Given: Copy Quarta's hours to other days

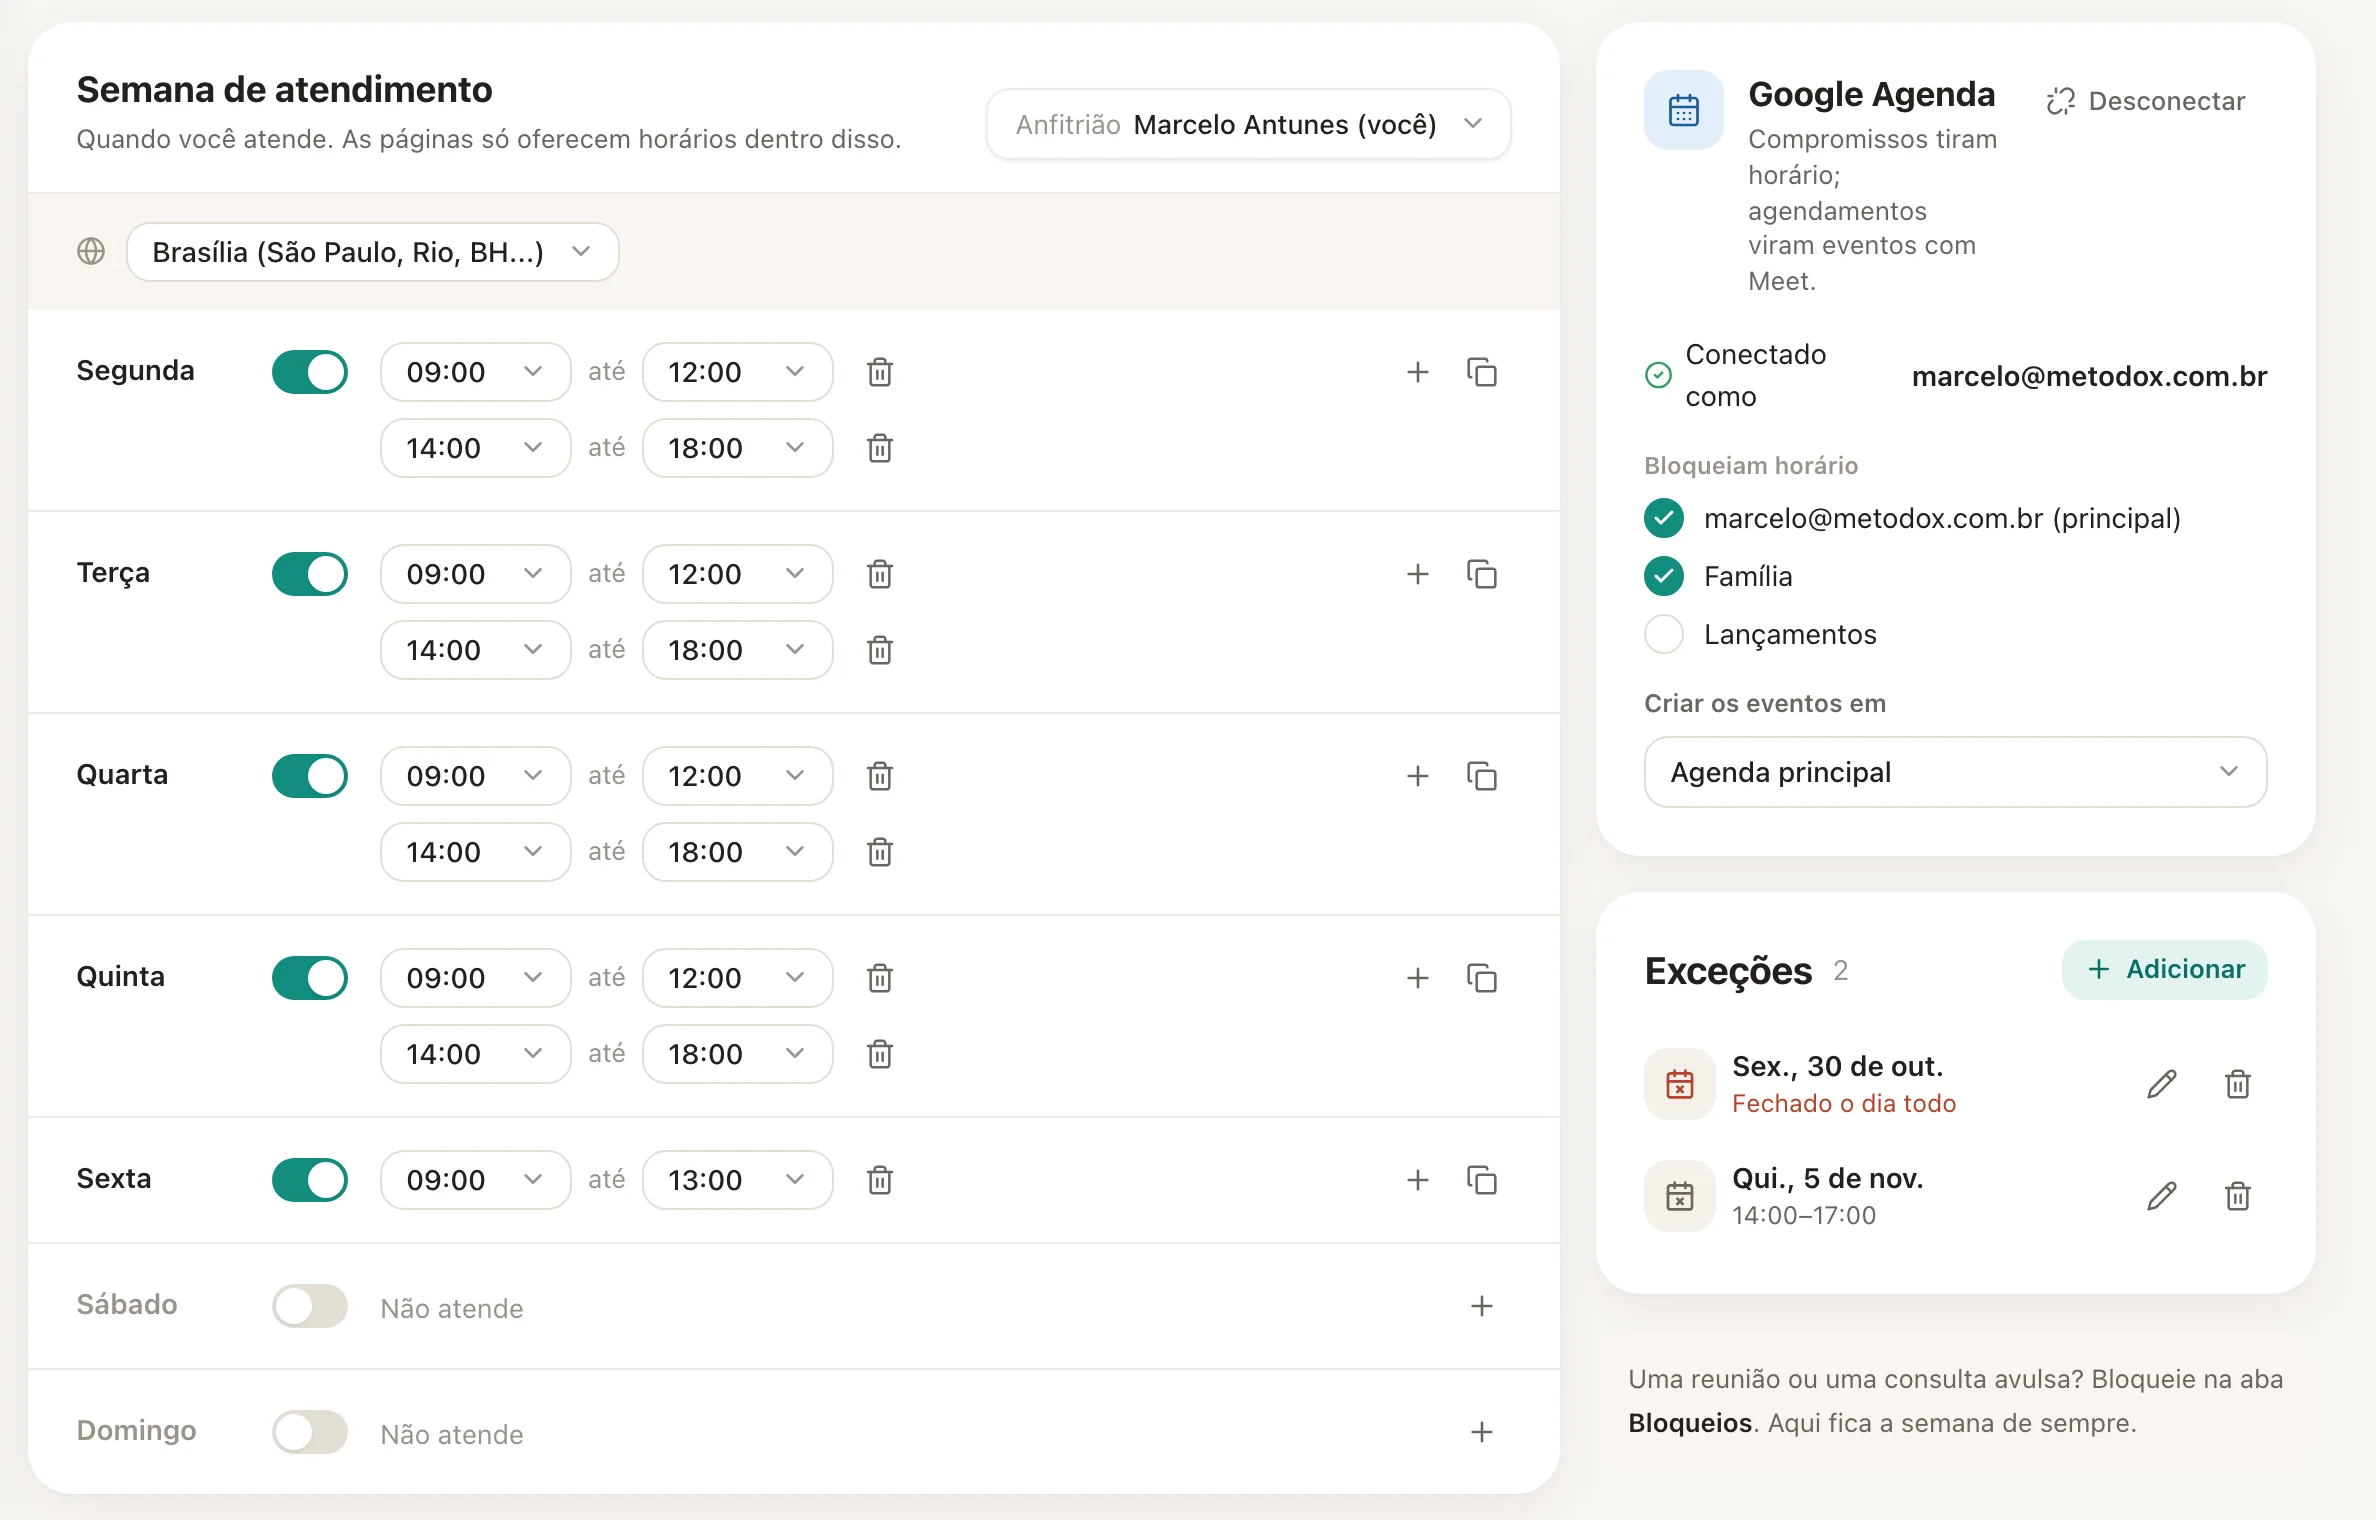Looking at the screenshot, I should tap(1482, 776).
